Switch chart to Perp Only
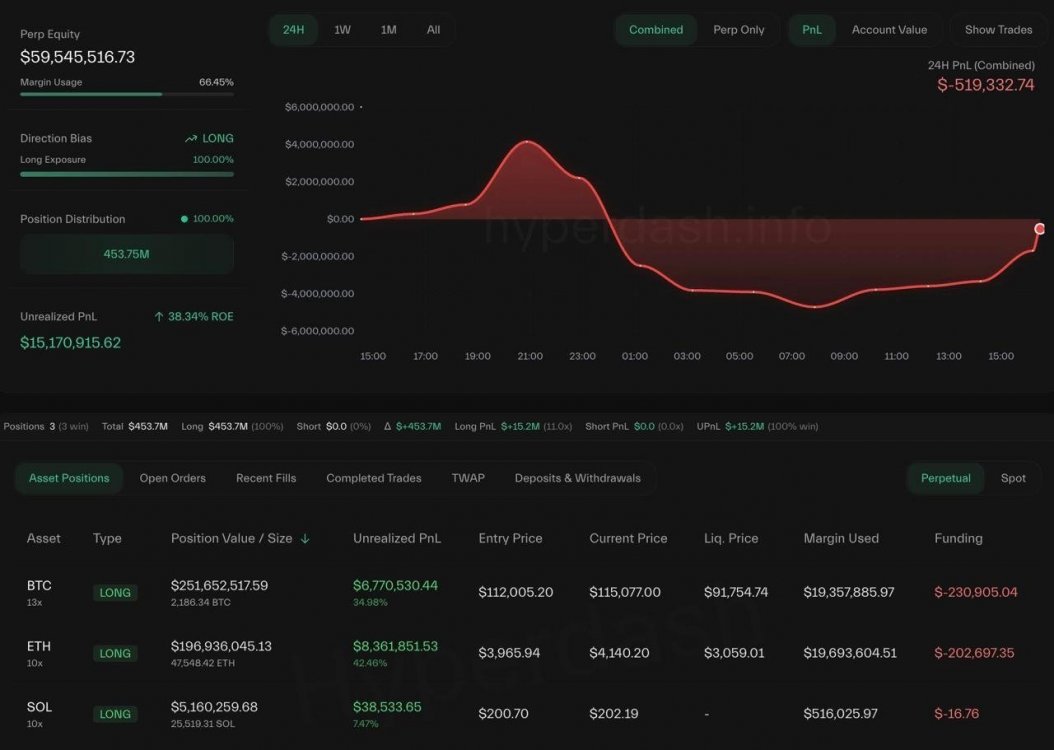 click(x=739, y=30)
